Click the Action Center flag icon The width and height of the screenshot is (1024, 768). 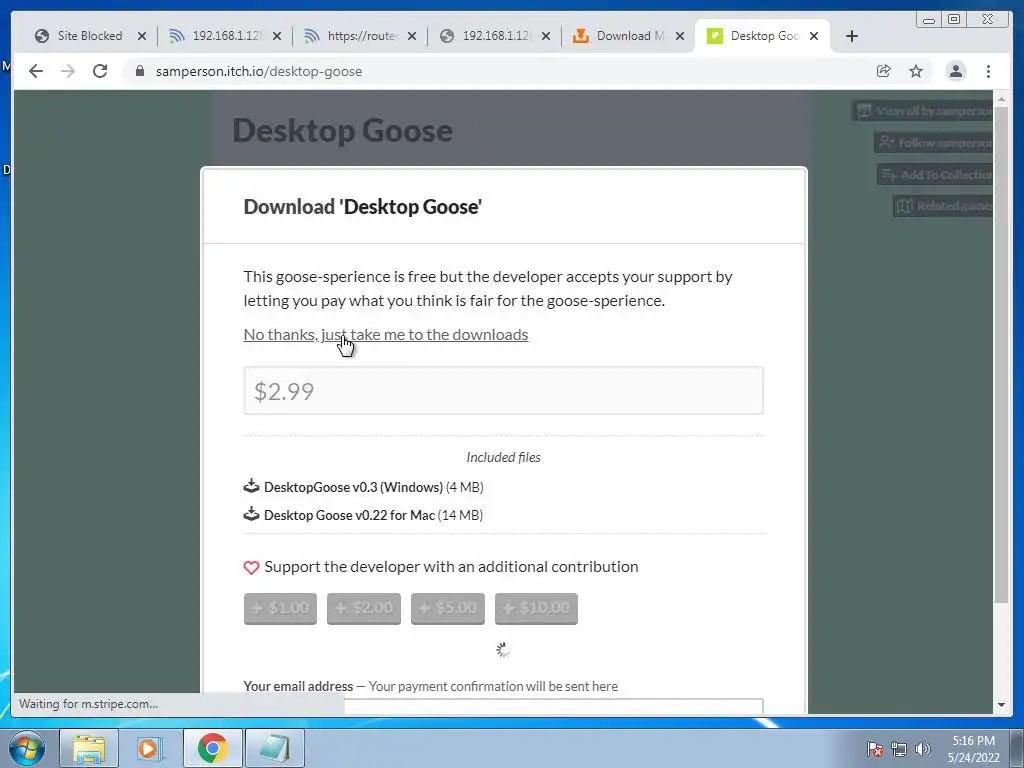point(875,749)
